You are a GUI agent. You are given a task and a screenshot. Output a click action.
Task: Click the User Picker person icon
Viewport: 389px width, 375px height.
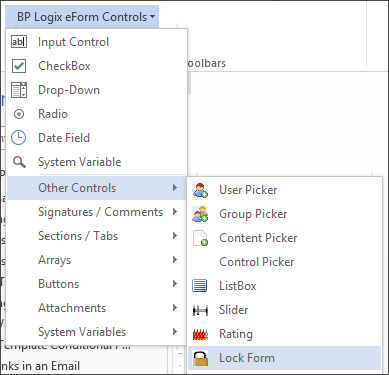200,190
